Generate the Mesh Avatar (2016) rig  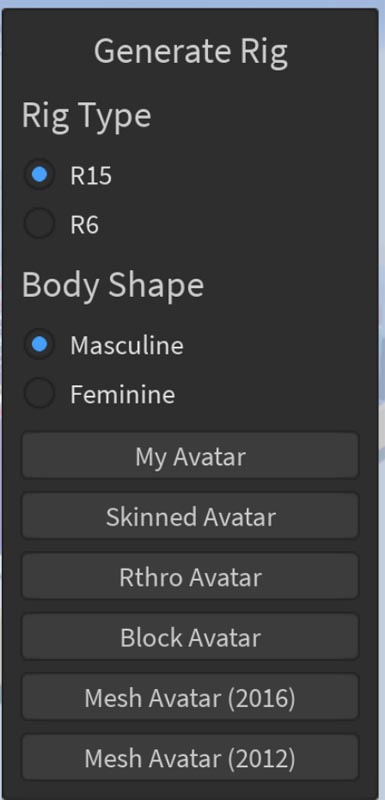pyautogui.click(x=190, y=697)
